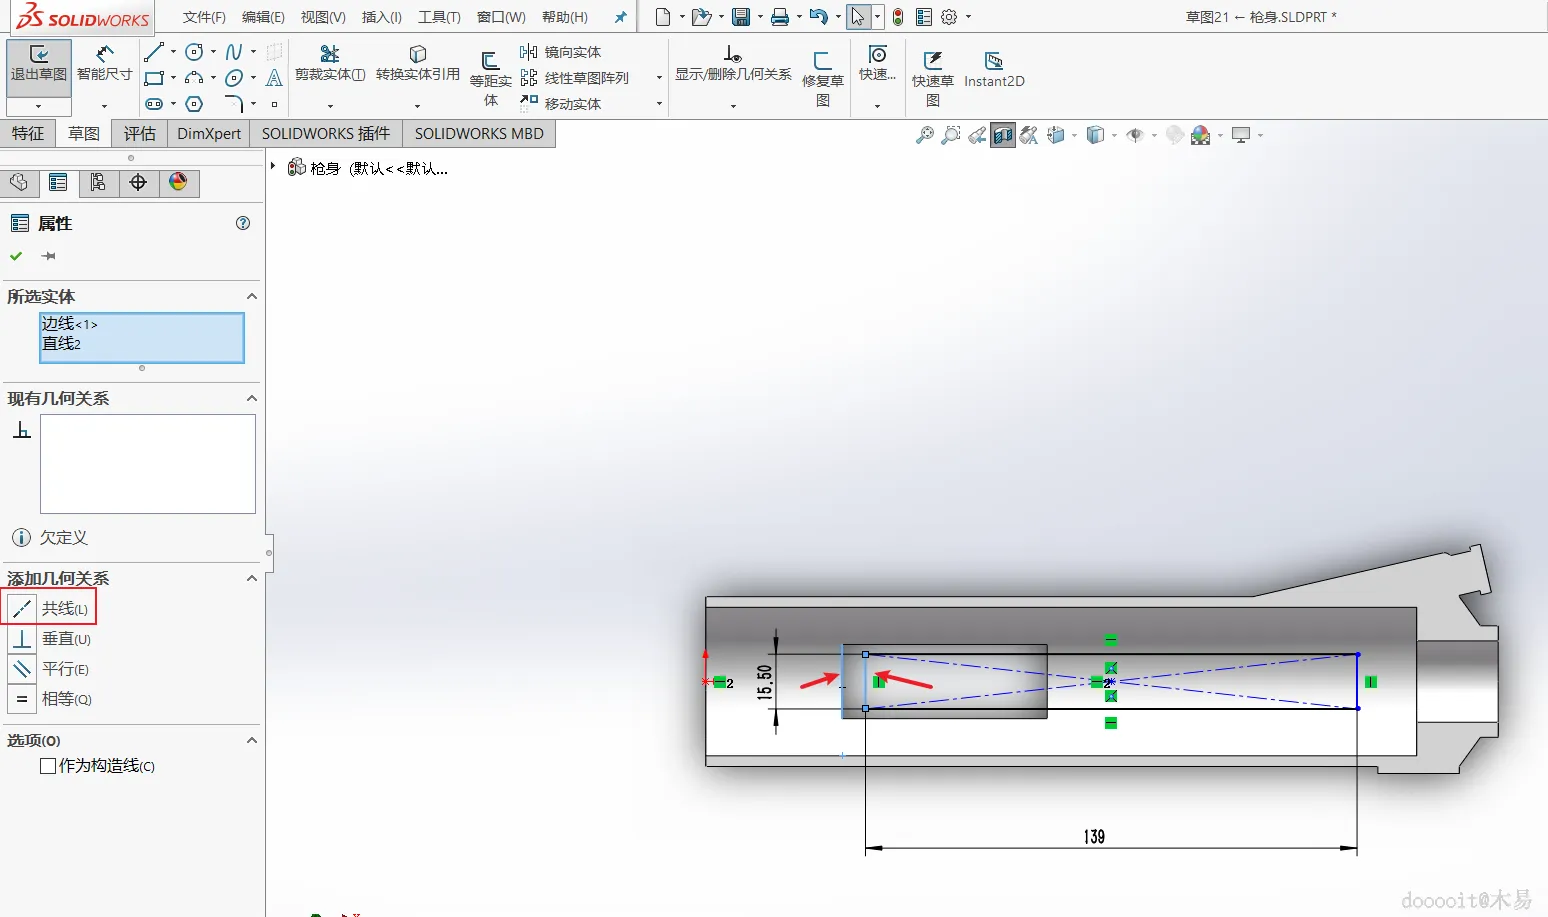Click the pushpin to keep panel visible
Viewport: 1548px width, 917px height.
coord(48,256)
